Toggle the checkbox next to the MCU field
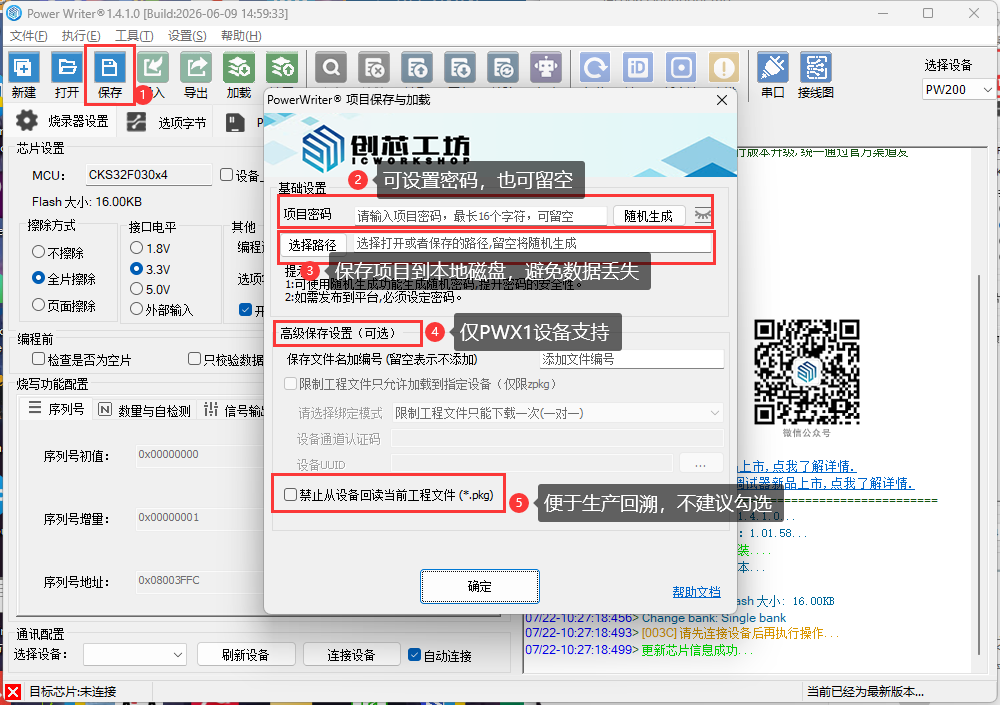 [226, 175]
